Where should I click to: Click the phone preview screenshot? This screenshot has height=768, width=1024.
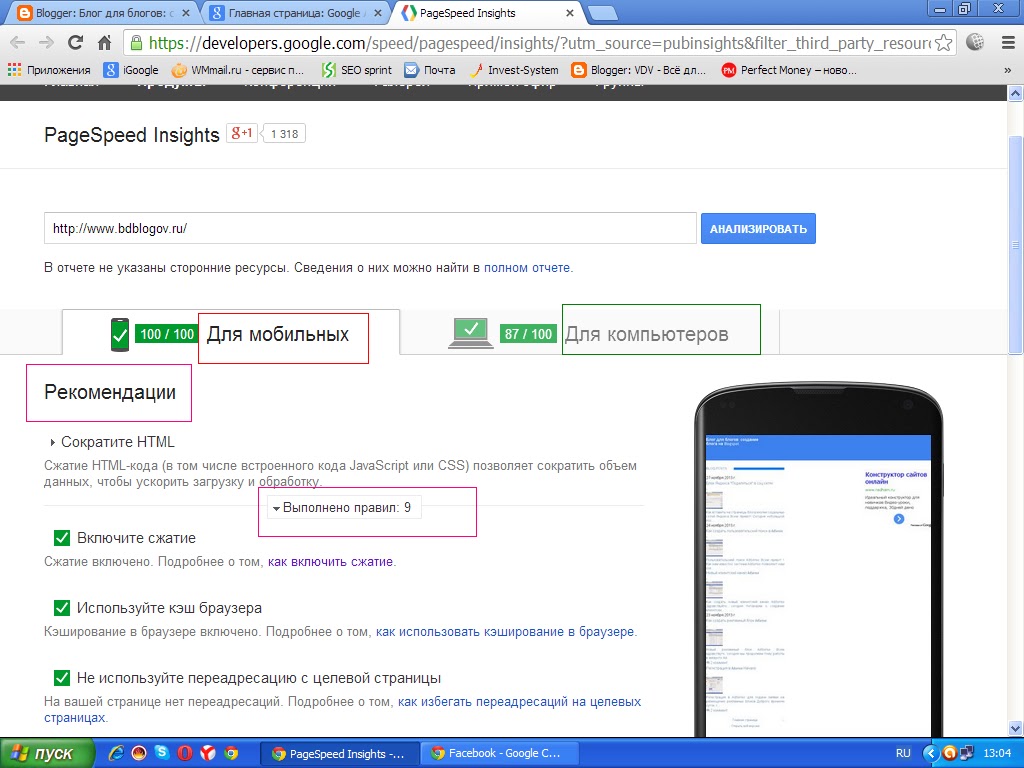tap(818, 584)
